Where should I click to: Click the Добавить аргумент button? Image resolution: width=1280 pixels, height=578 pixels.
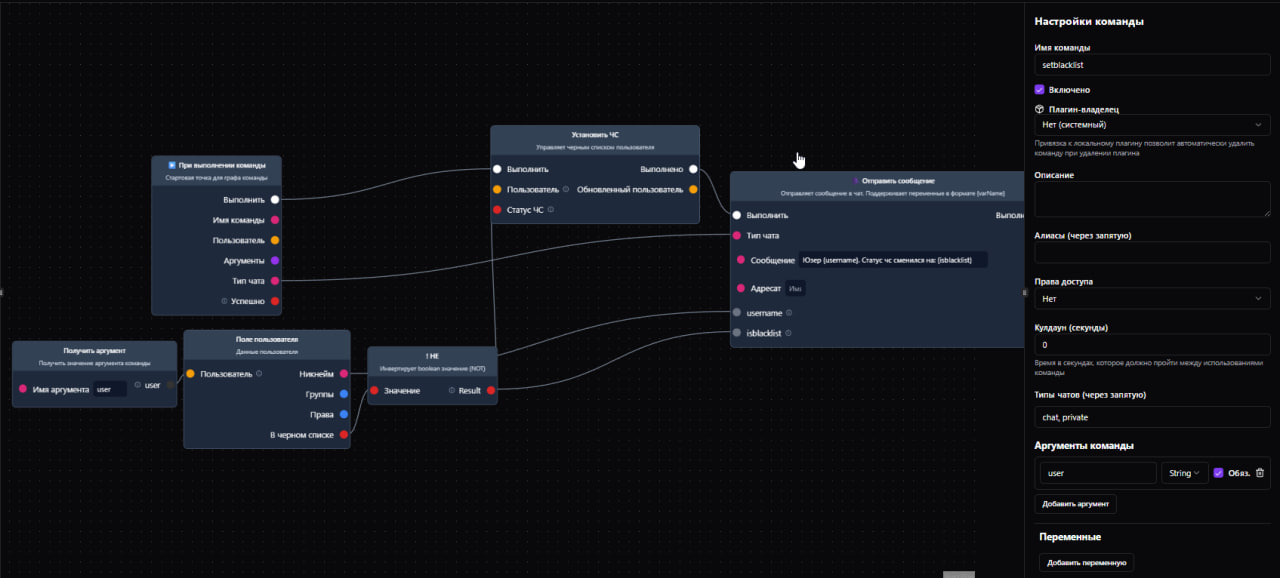(x=1075, y=504)
